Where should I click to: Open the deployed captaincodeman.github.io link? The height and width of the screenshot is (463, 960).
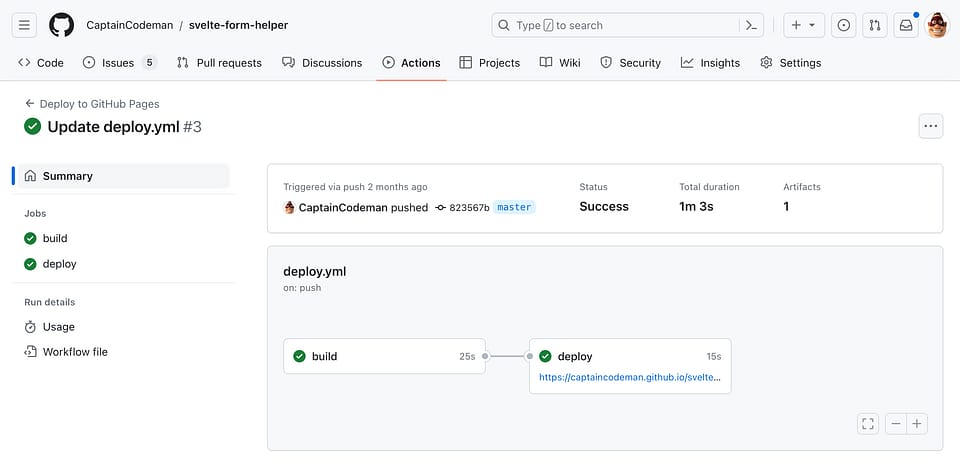pos(629,378)
